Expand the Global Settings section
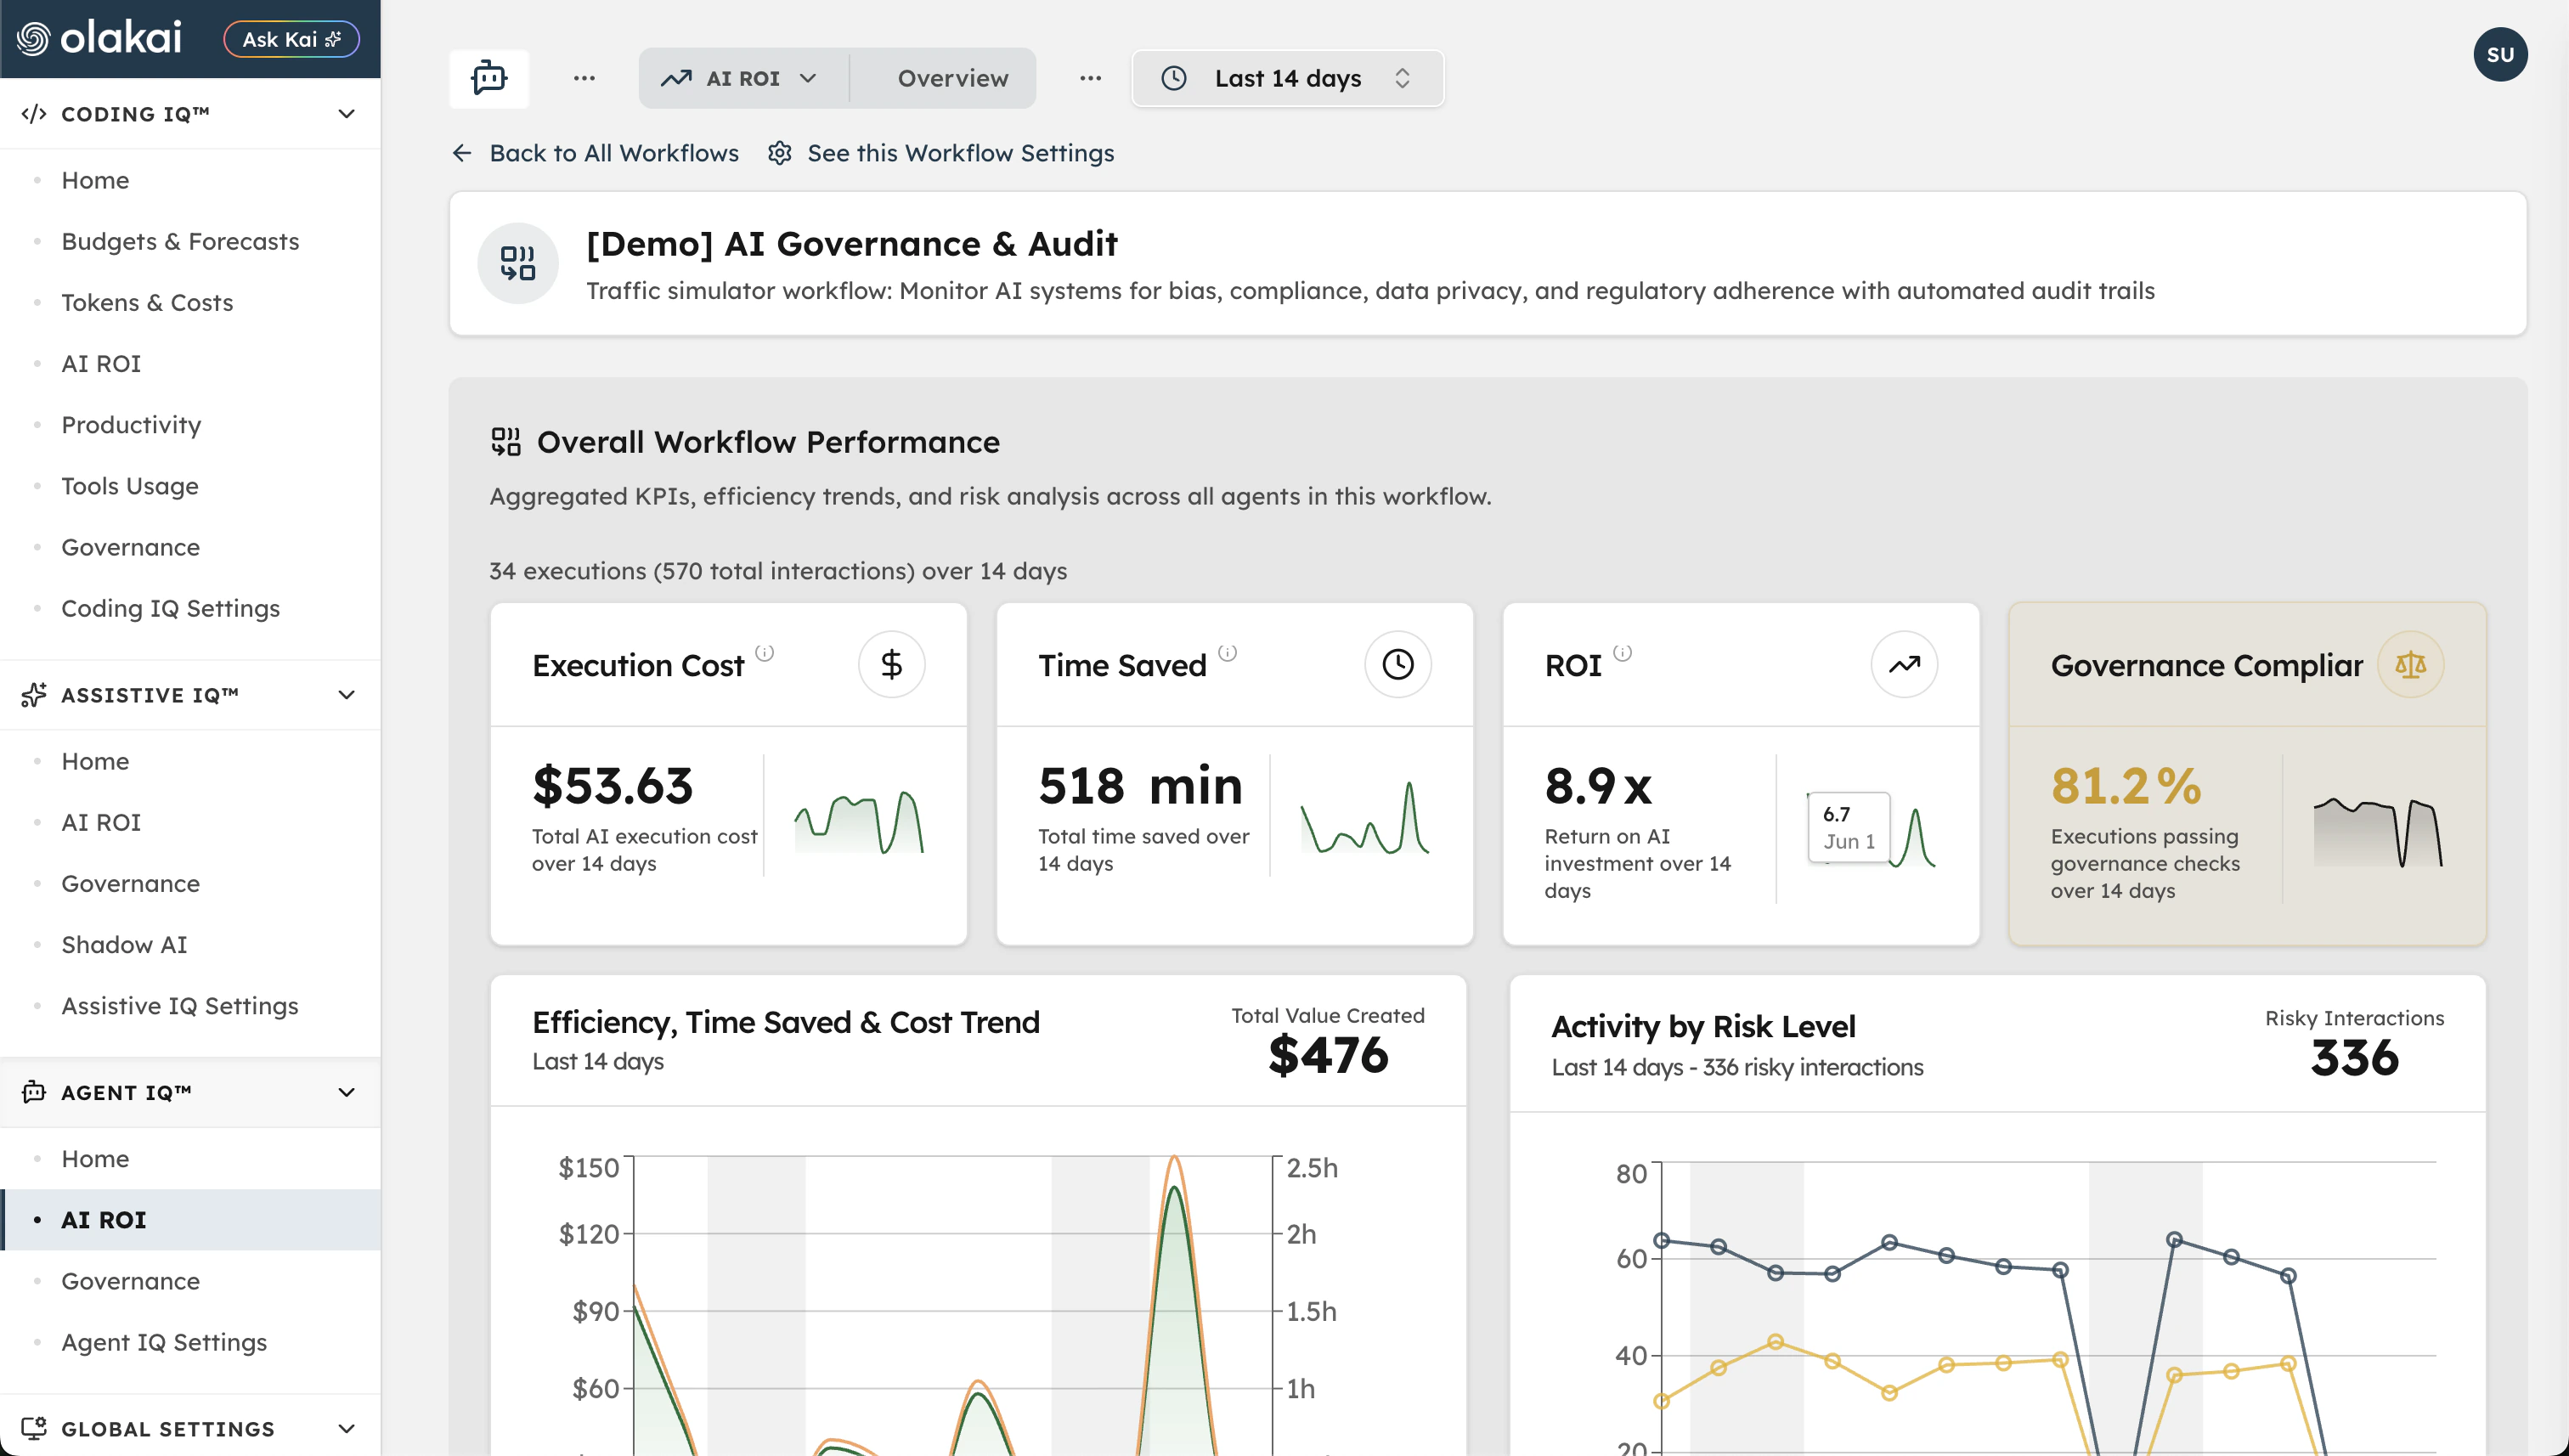The height and width of the screenshot is (1456, 2569). (x=346, y=1428)
